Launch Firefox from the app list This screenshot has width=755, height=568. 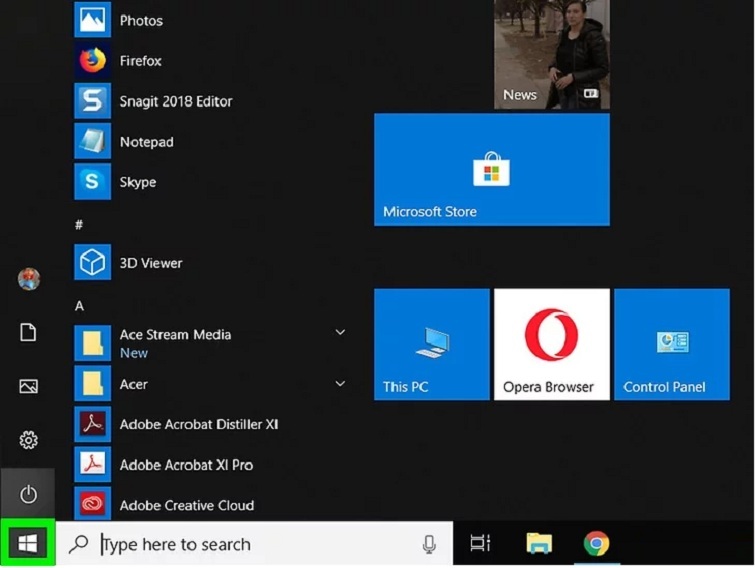click(x=140, y=61)
